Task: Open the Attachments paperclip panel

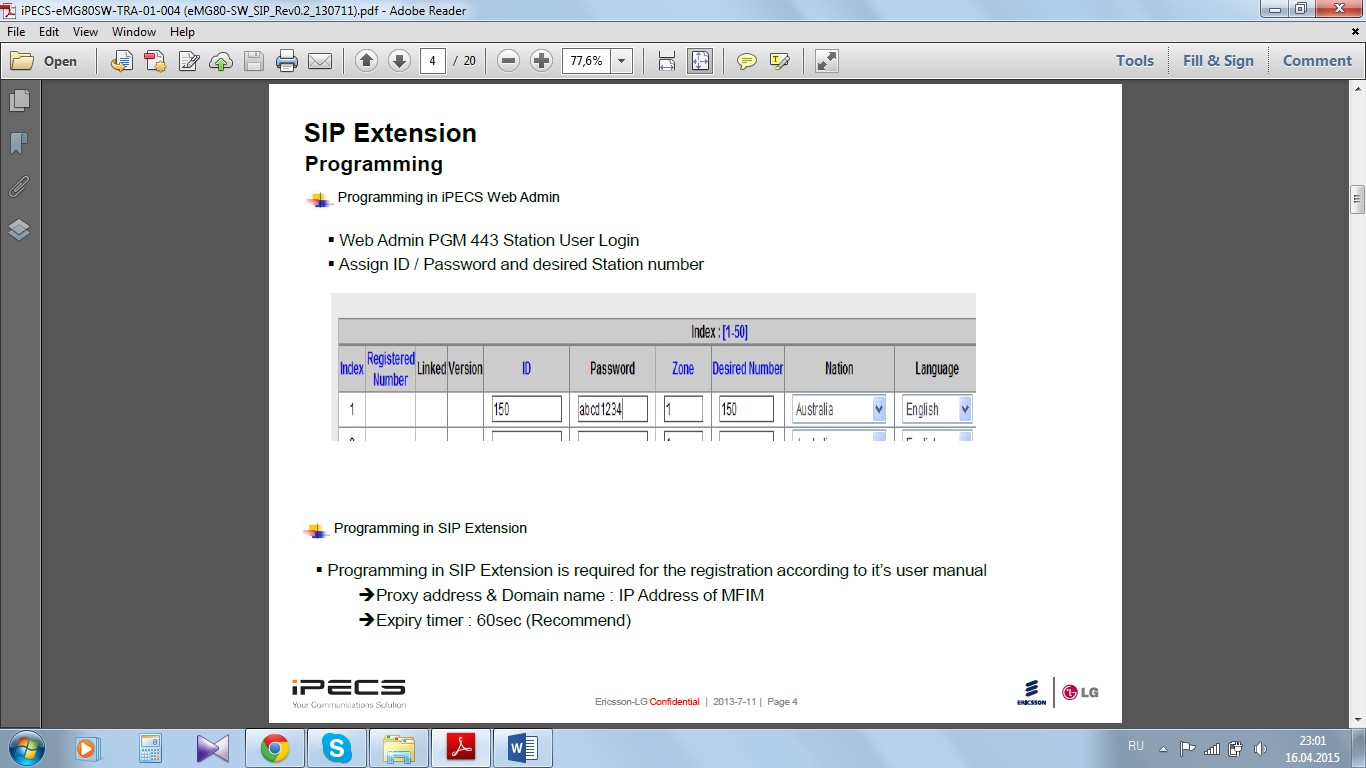Action: tap(19, 187)
